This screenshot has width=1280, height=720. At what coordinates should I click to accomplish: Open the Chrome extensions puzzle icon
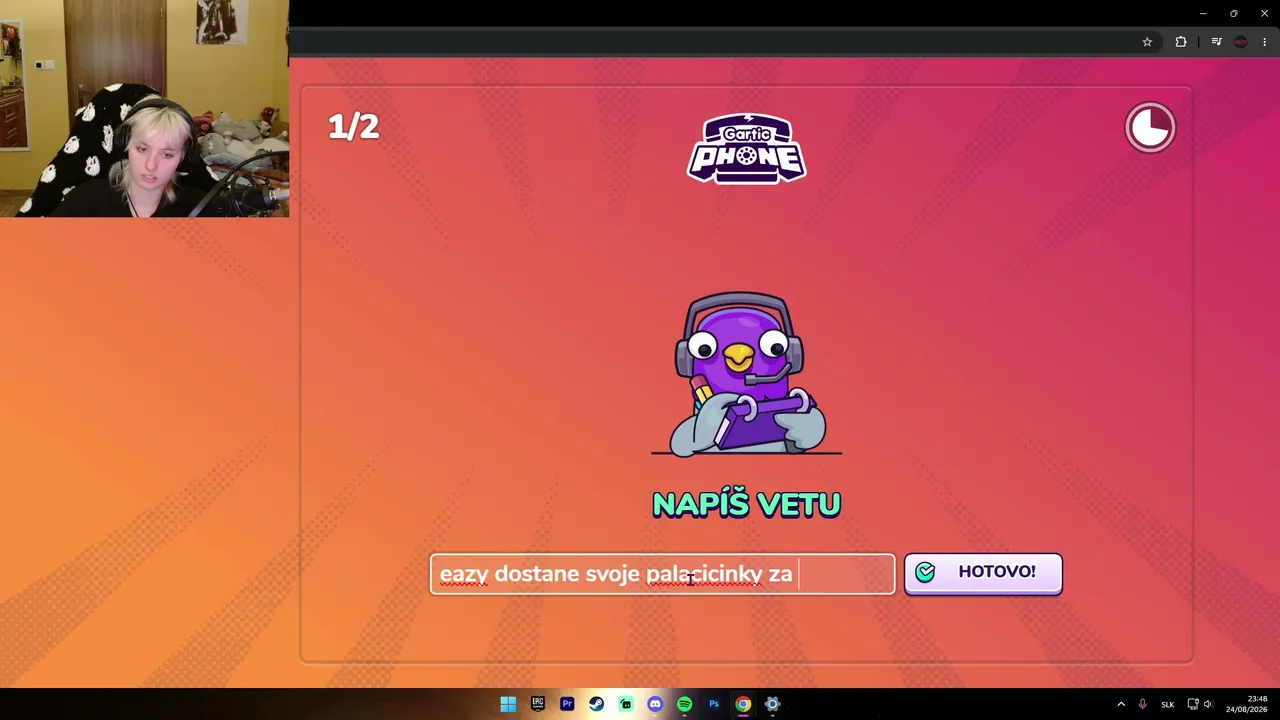click(1181, 42)
